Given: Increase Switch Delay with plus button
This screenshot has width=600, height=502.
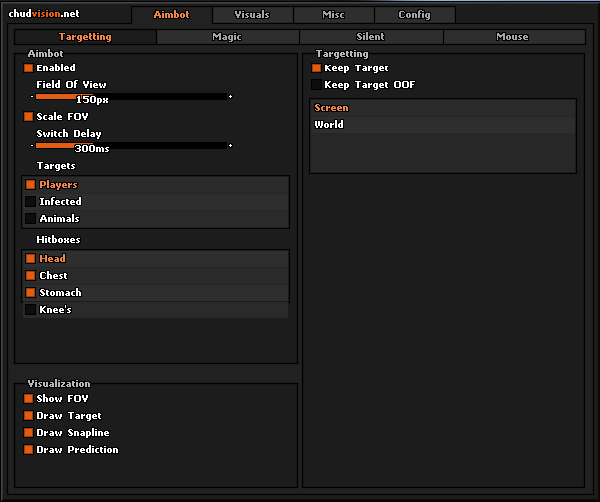Looking at the screenshot, I should (230, 145).
